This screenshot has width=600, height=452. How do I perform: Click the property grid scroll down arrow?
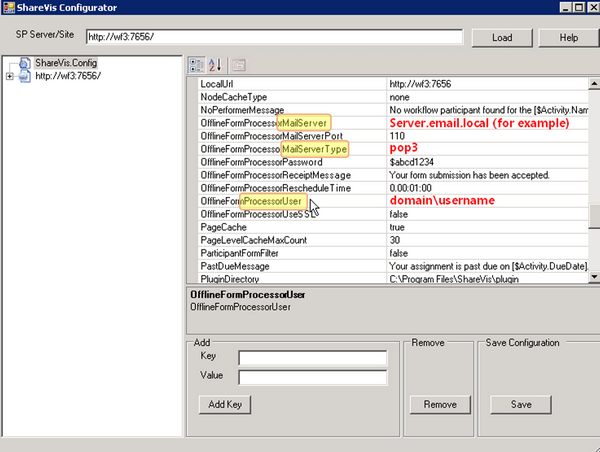pos(594,277)
